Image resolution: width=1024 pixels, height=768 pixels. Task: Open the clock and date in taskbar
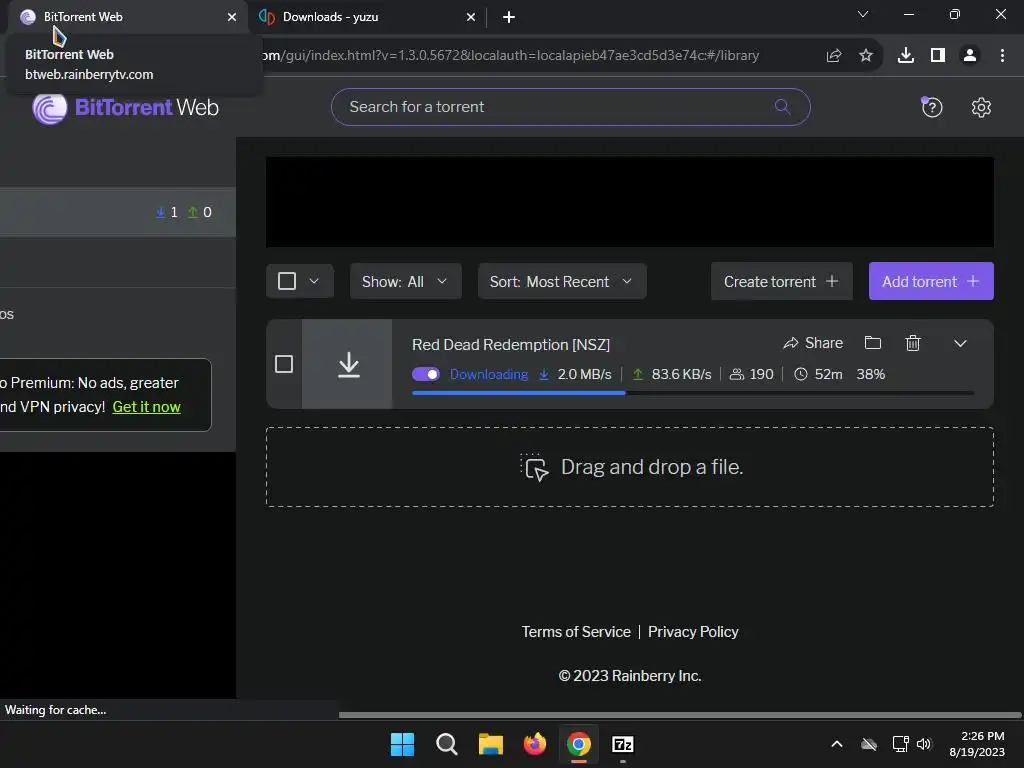tap(977, 744)
